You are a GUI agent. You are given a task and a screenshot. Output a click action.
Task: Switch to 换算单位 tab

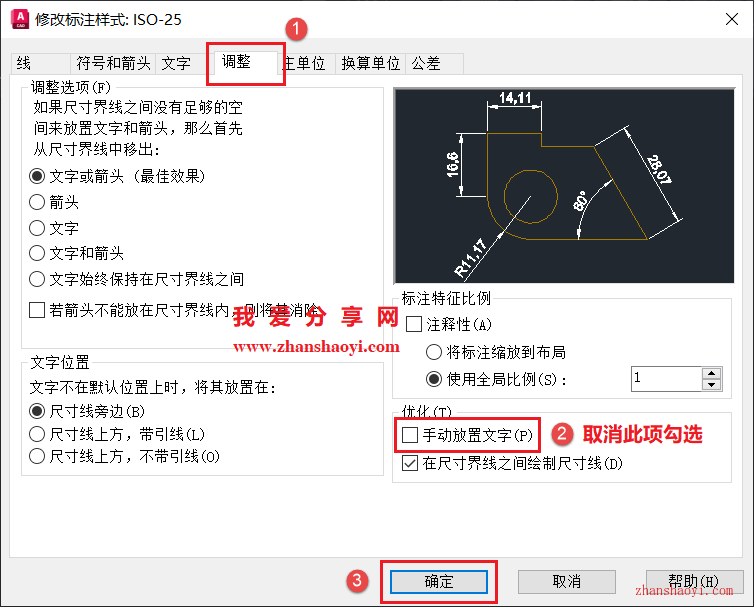point(370,63)
